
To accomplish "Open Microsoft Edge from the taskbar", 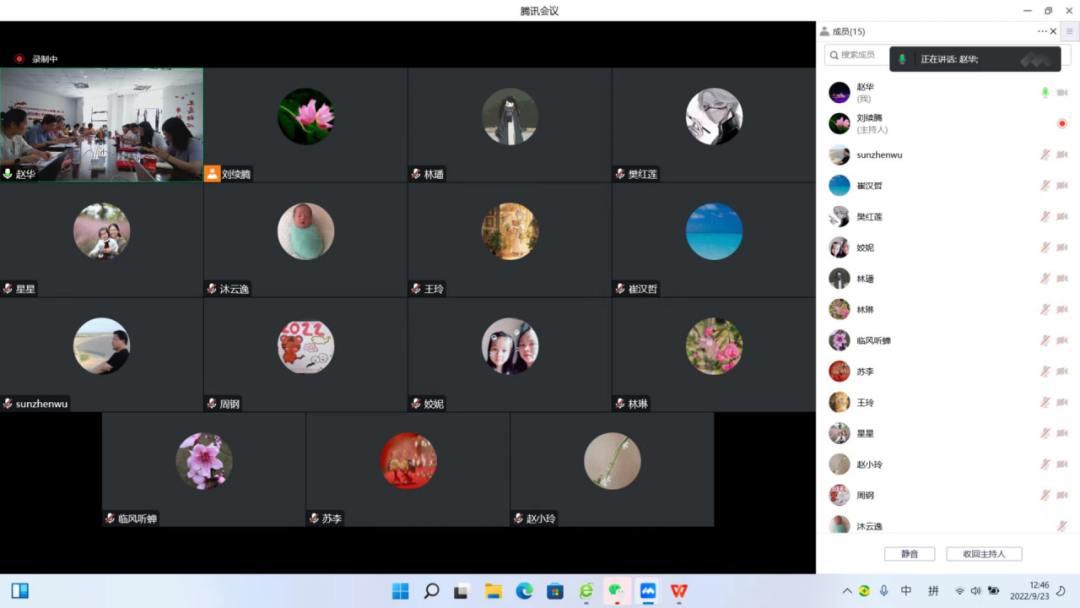I will tap(524, 591).
